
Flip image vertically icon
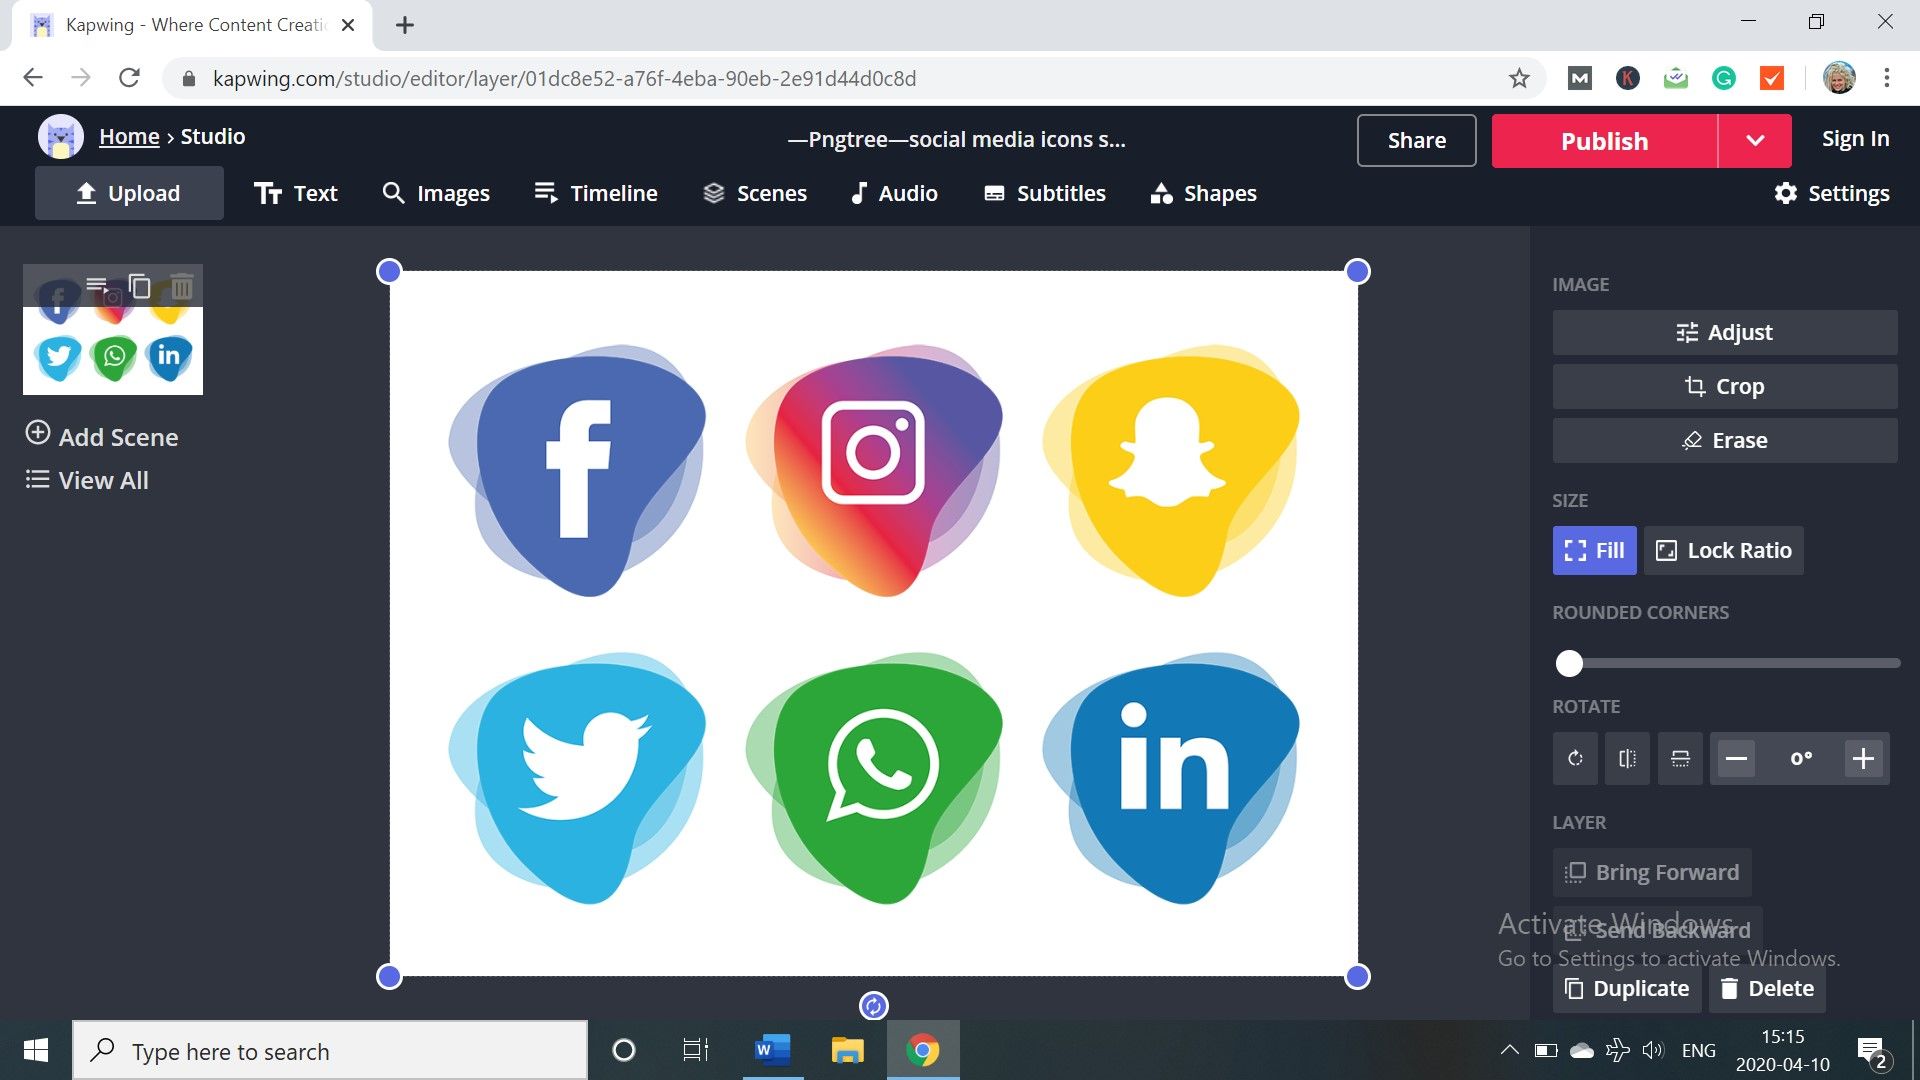1680,759
